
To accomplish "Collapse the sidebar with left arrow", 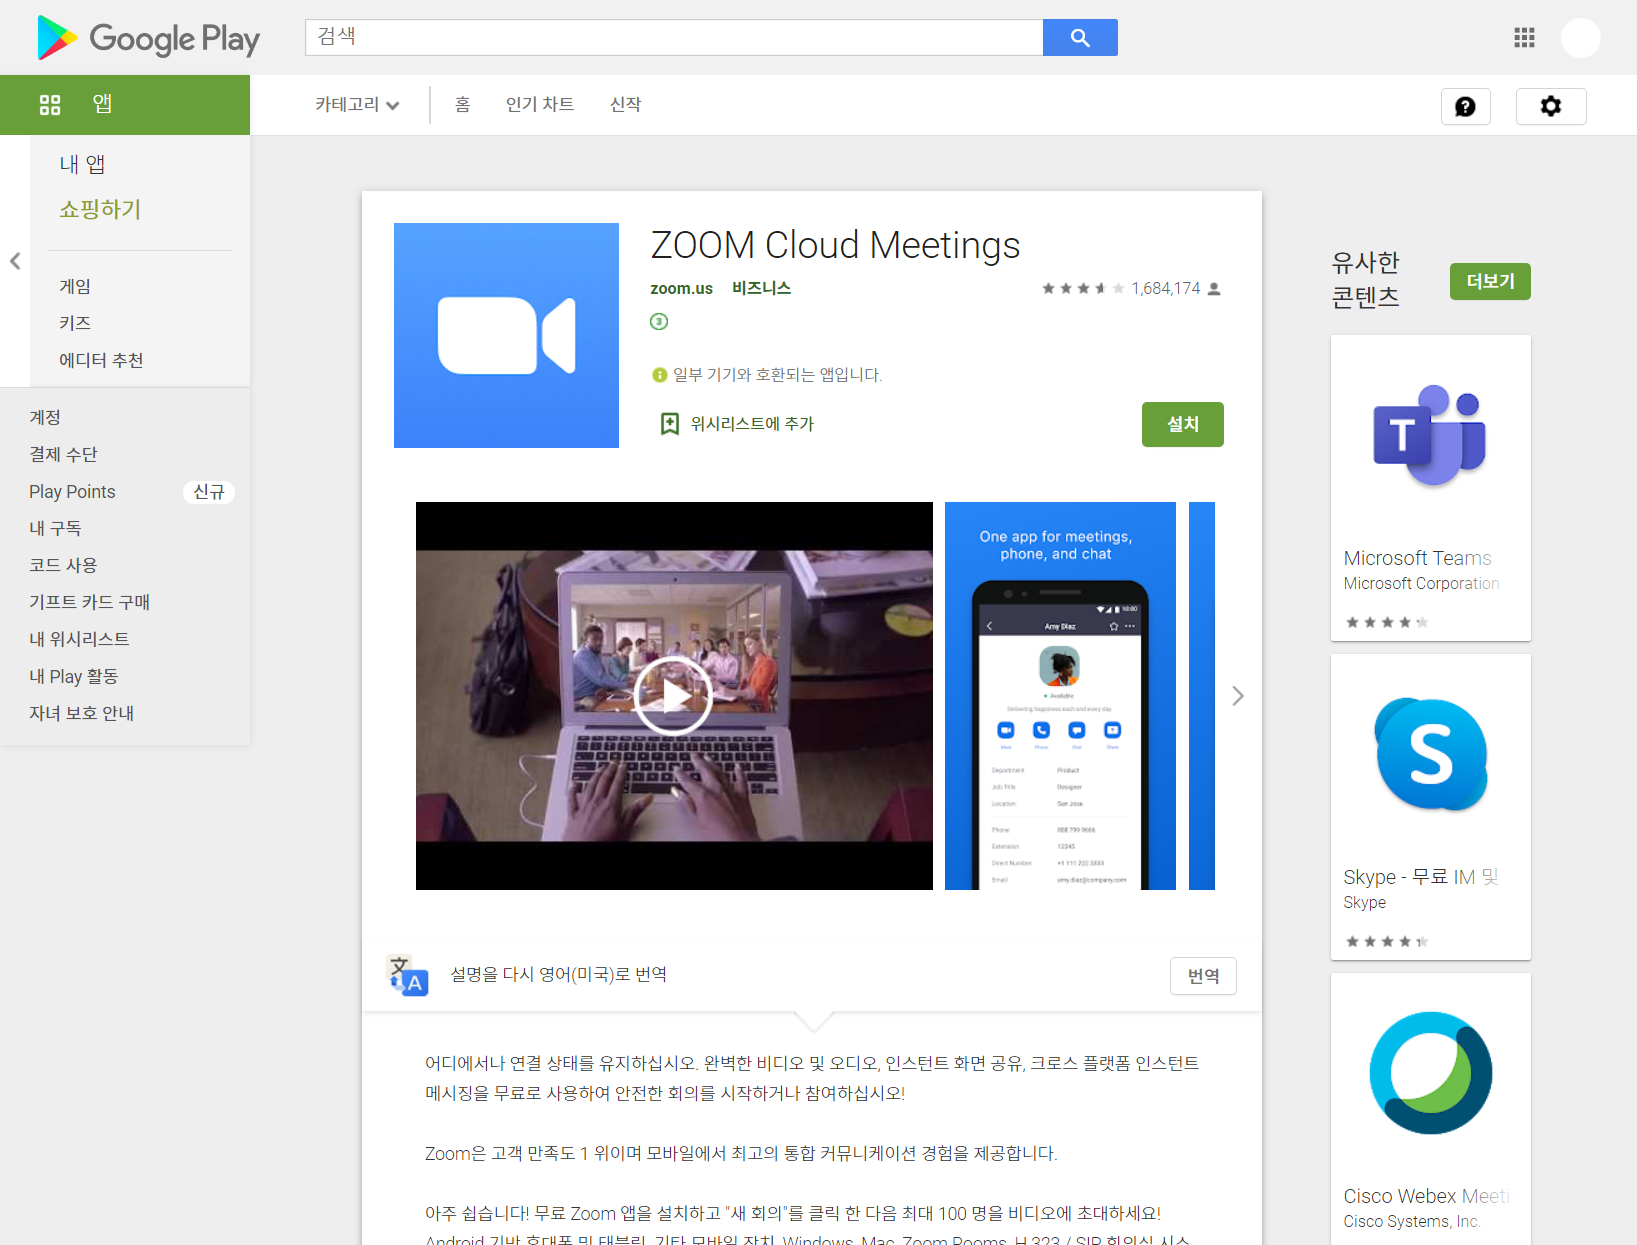I will pos(15,261).
